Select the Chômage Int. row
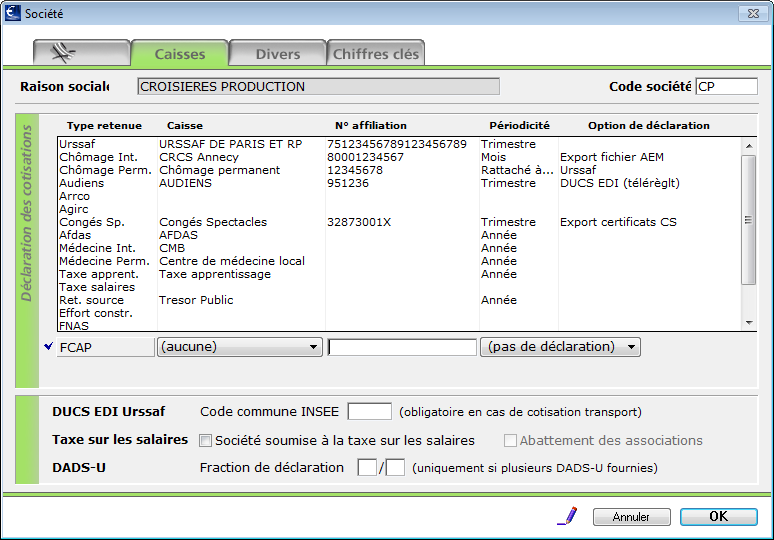The image size is (774, 540). tap(399, 157)
